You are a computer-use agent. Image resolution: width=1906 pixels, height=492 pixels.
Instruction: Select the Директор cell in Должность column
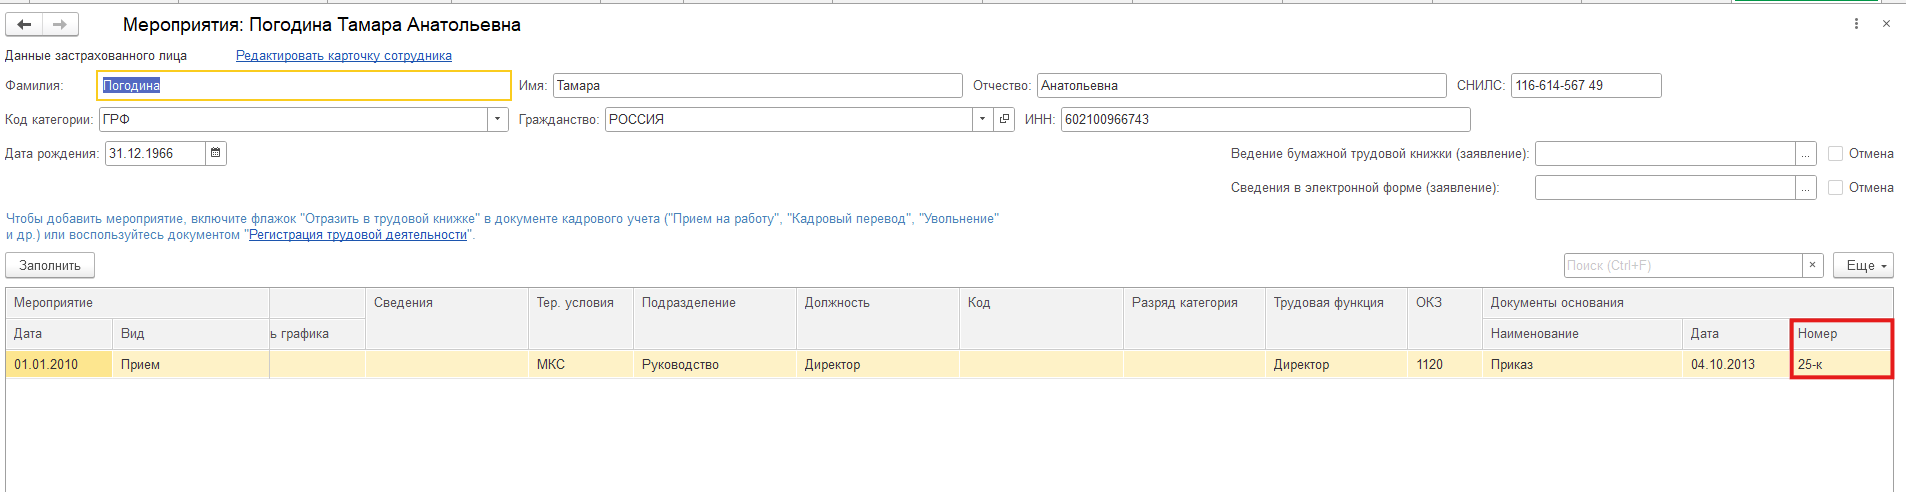pyautogui.click(x=878, y=365)
